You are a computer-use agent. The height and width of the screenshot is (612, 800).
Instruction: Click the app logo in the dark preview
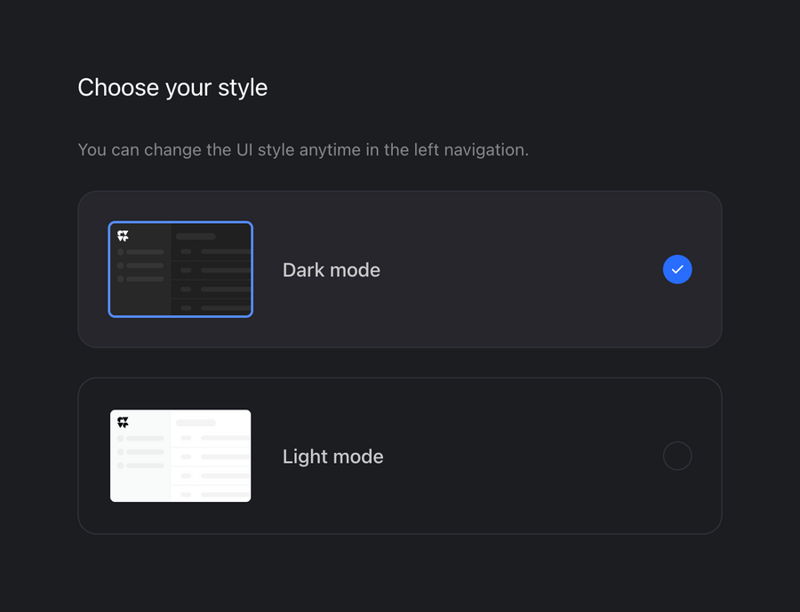[122, 234]
